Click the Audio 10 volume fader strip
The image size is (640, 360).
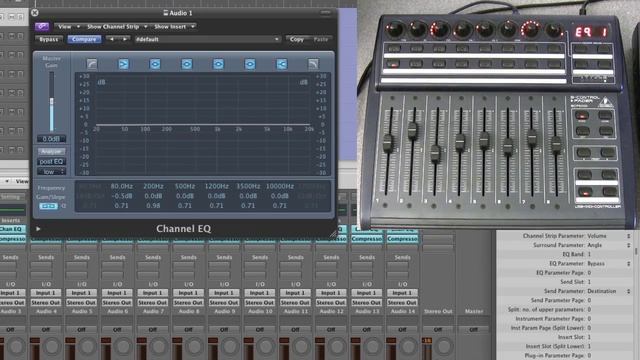[x=248, y=349]
